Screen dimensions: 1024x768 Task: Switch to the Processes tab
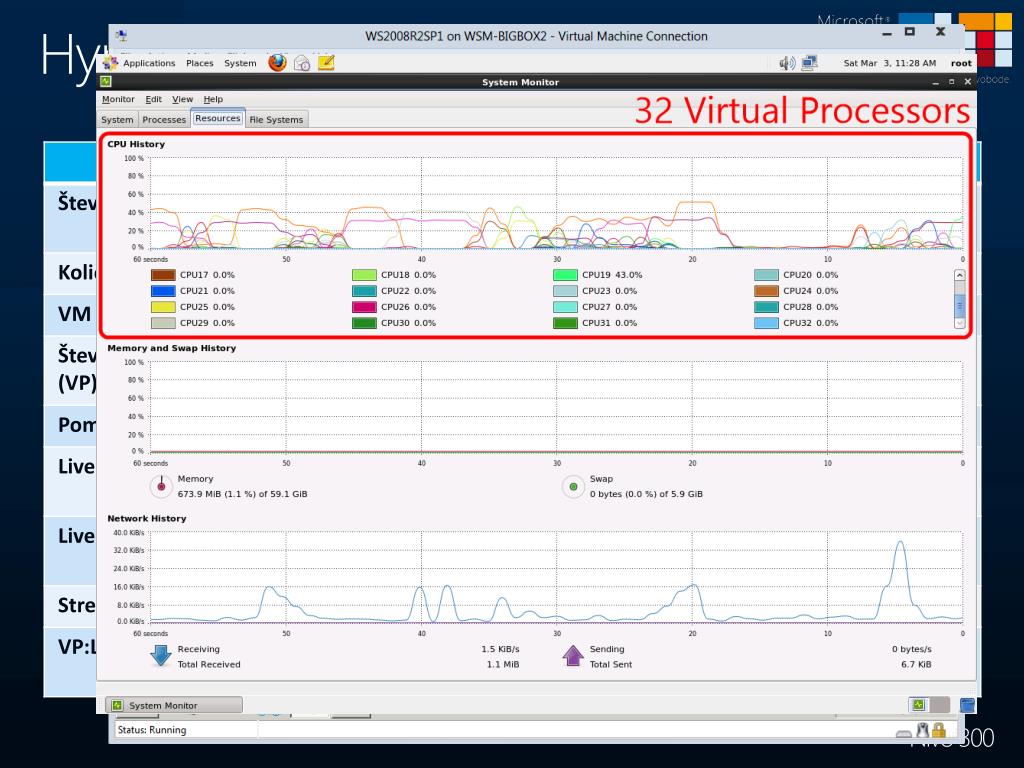click(164, 120)
